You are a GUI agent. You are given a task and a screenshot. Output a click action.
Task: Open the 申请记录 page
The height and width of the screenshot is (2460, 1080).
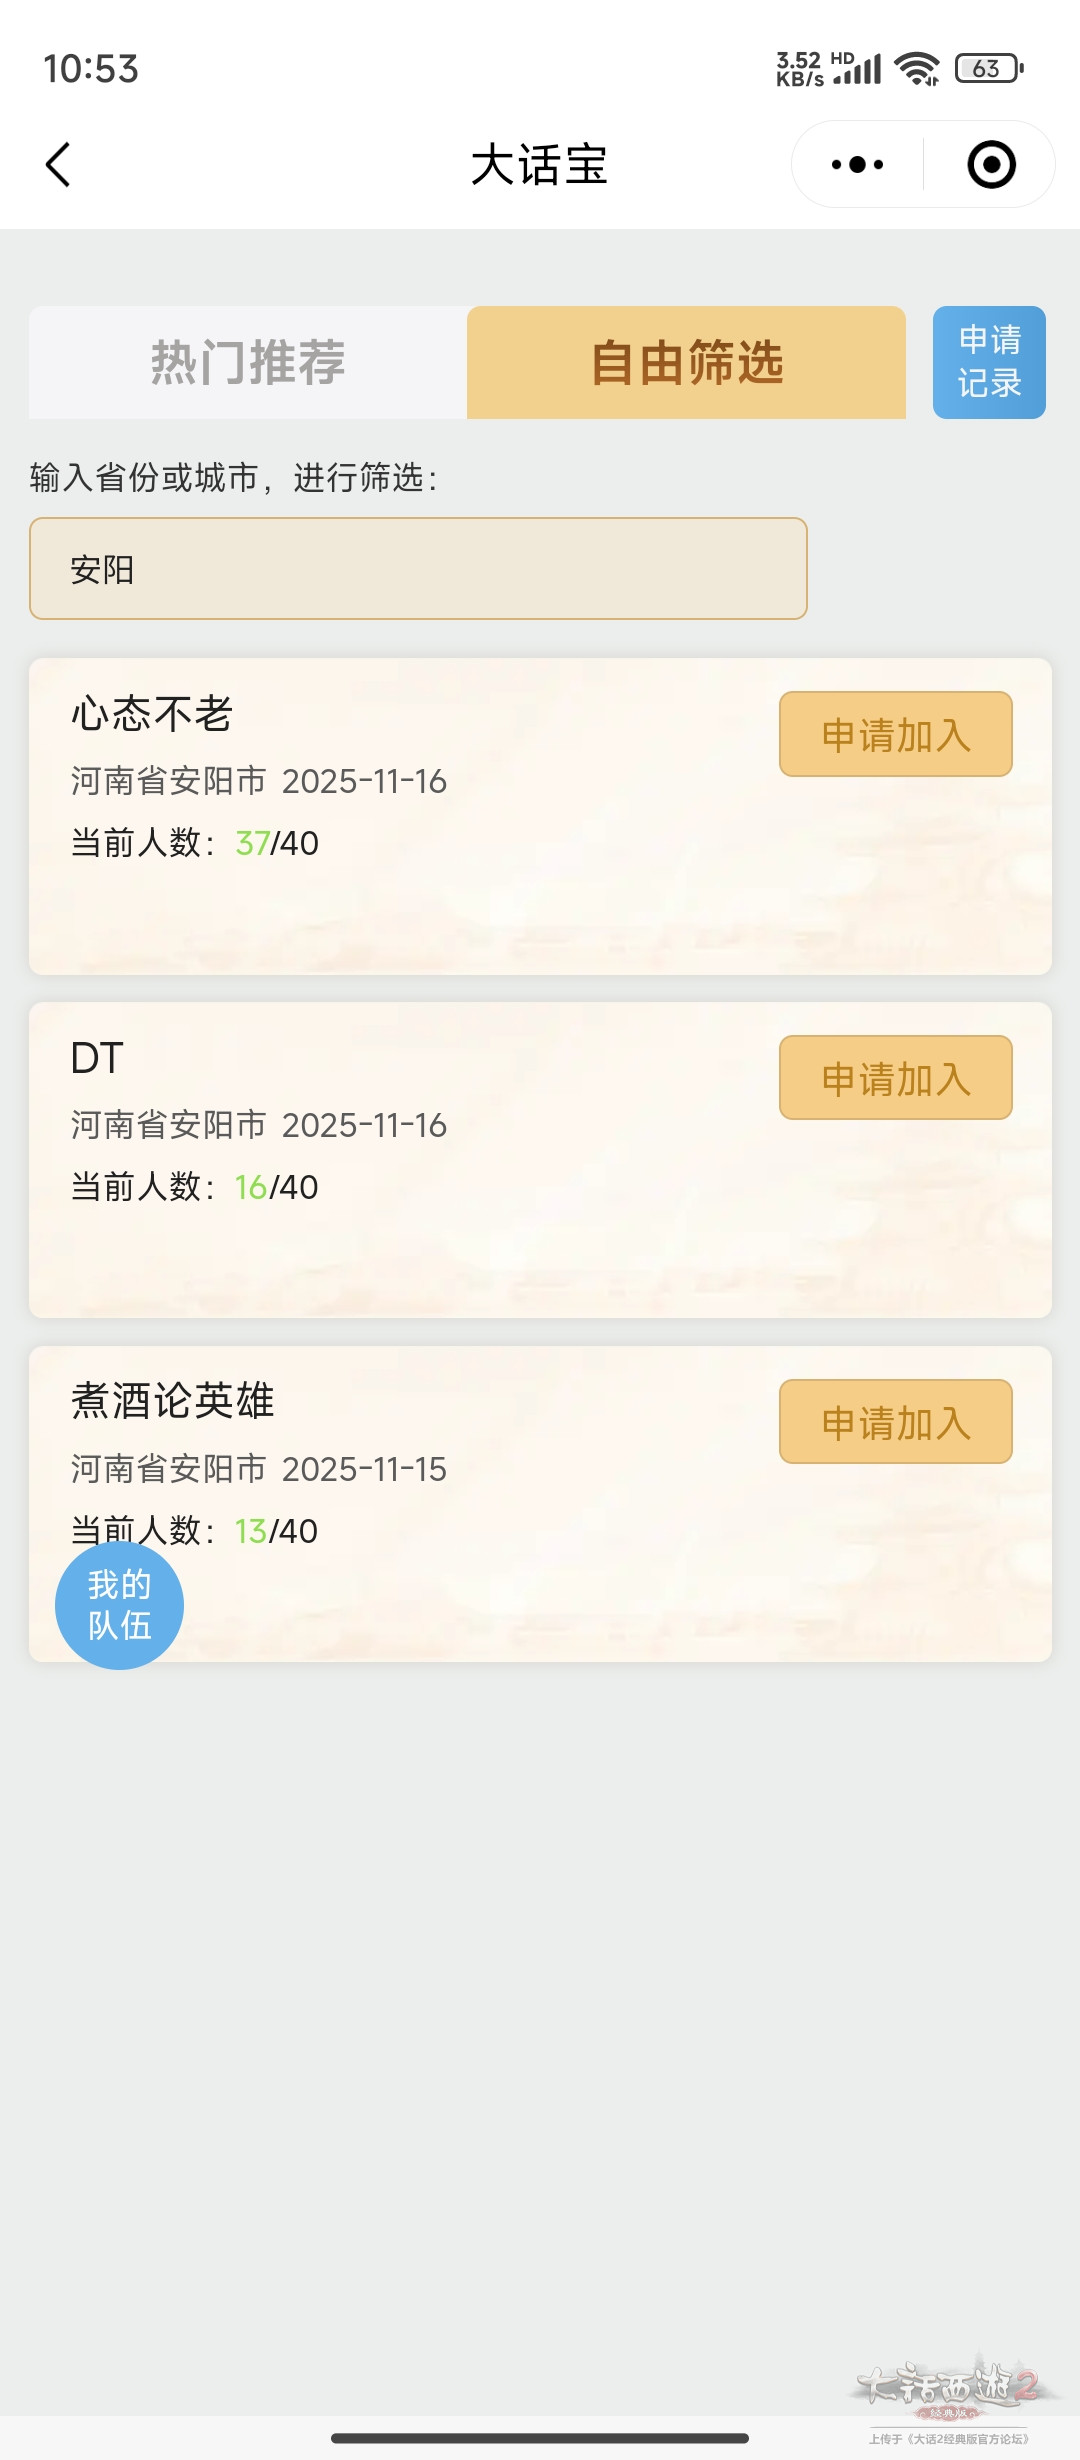coord(989,362)
